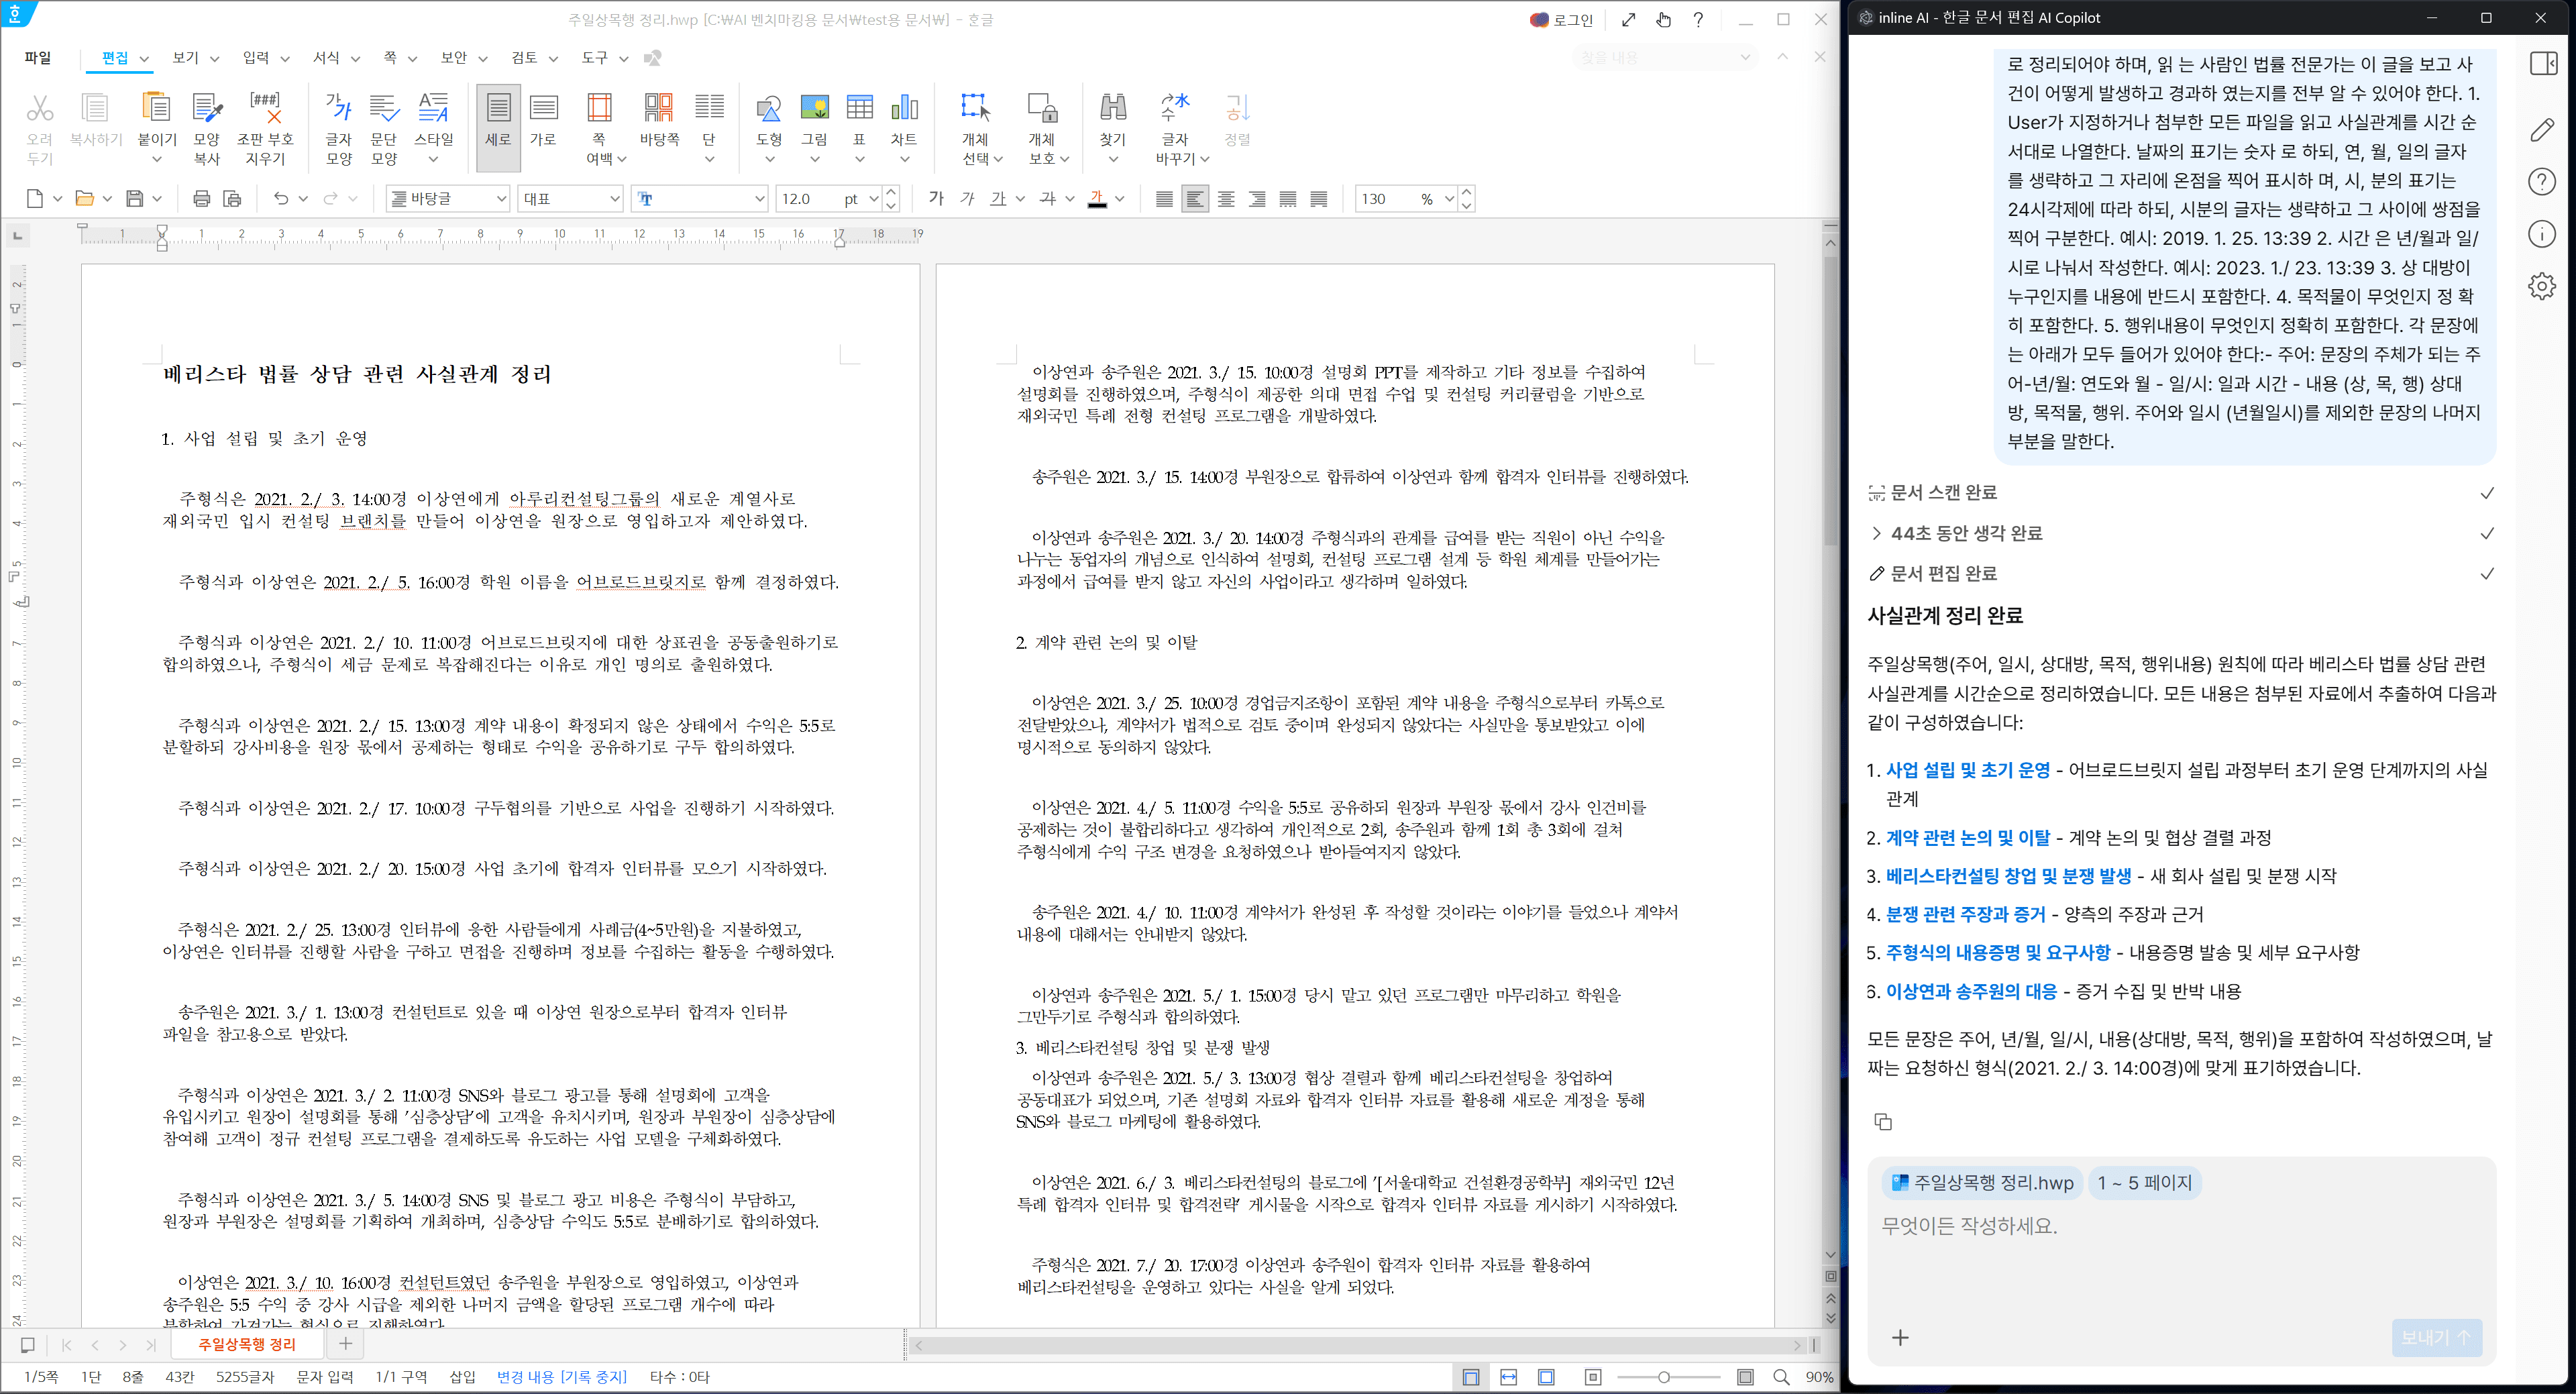
Task: Open the inline AI settings gear
Action: click(2542, 287)
